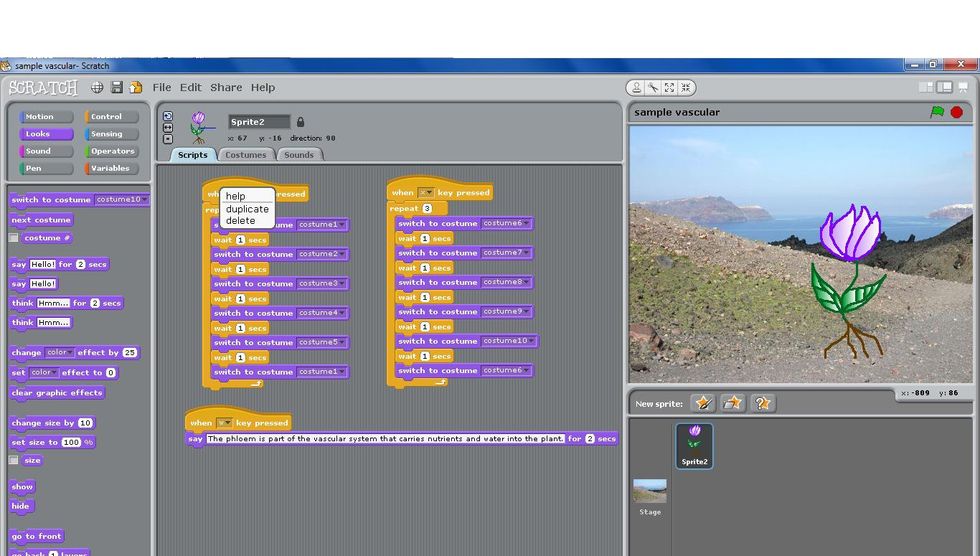Switch to the Costumes tab
Viewport: 980px width, 556px height.
pyautogui.click(x=245, y=155)
